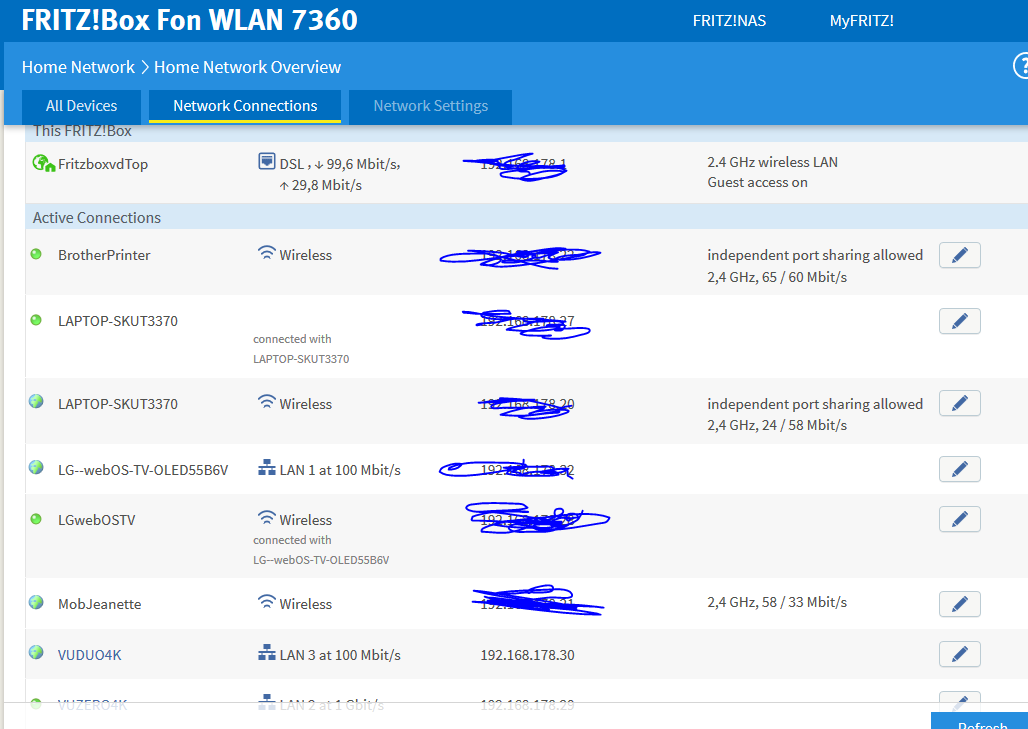Select the Network Connections tab

(245, 106)
